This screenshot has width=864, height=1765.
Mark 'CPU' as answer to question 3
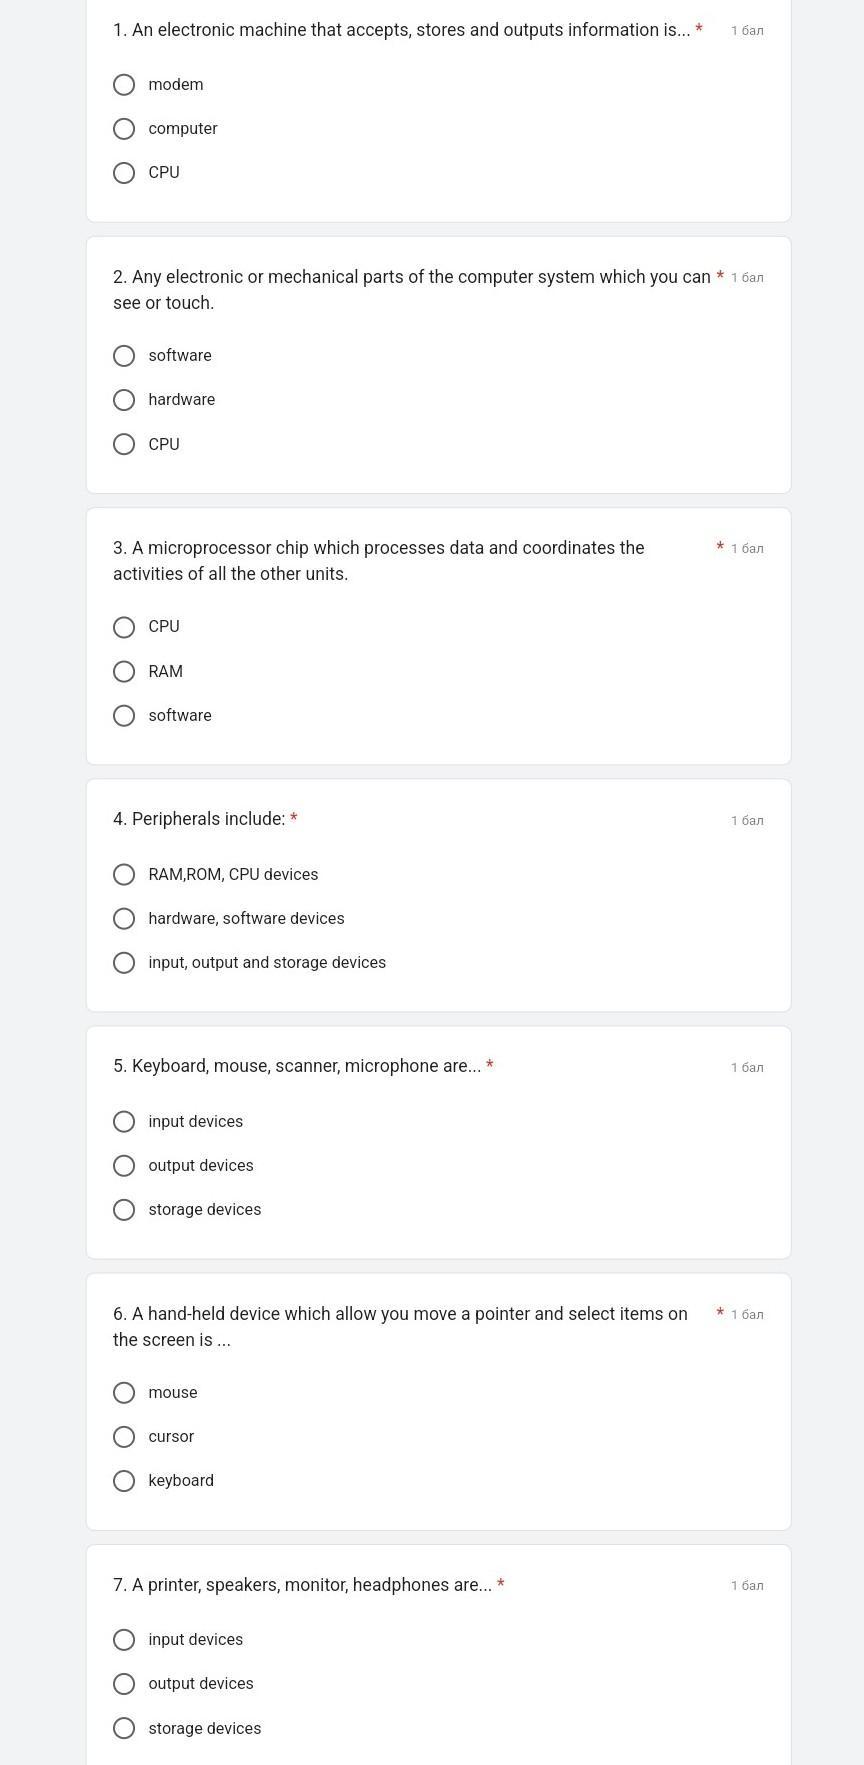(124, 627)
